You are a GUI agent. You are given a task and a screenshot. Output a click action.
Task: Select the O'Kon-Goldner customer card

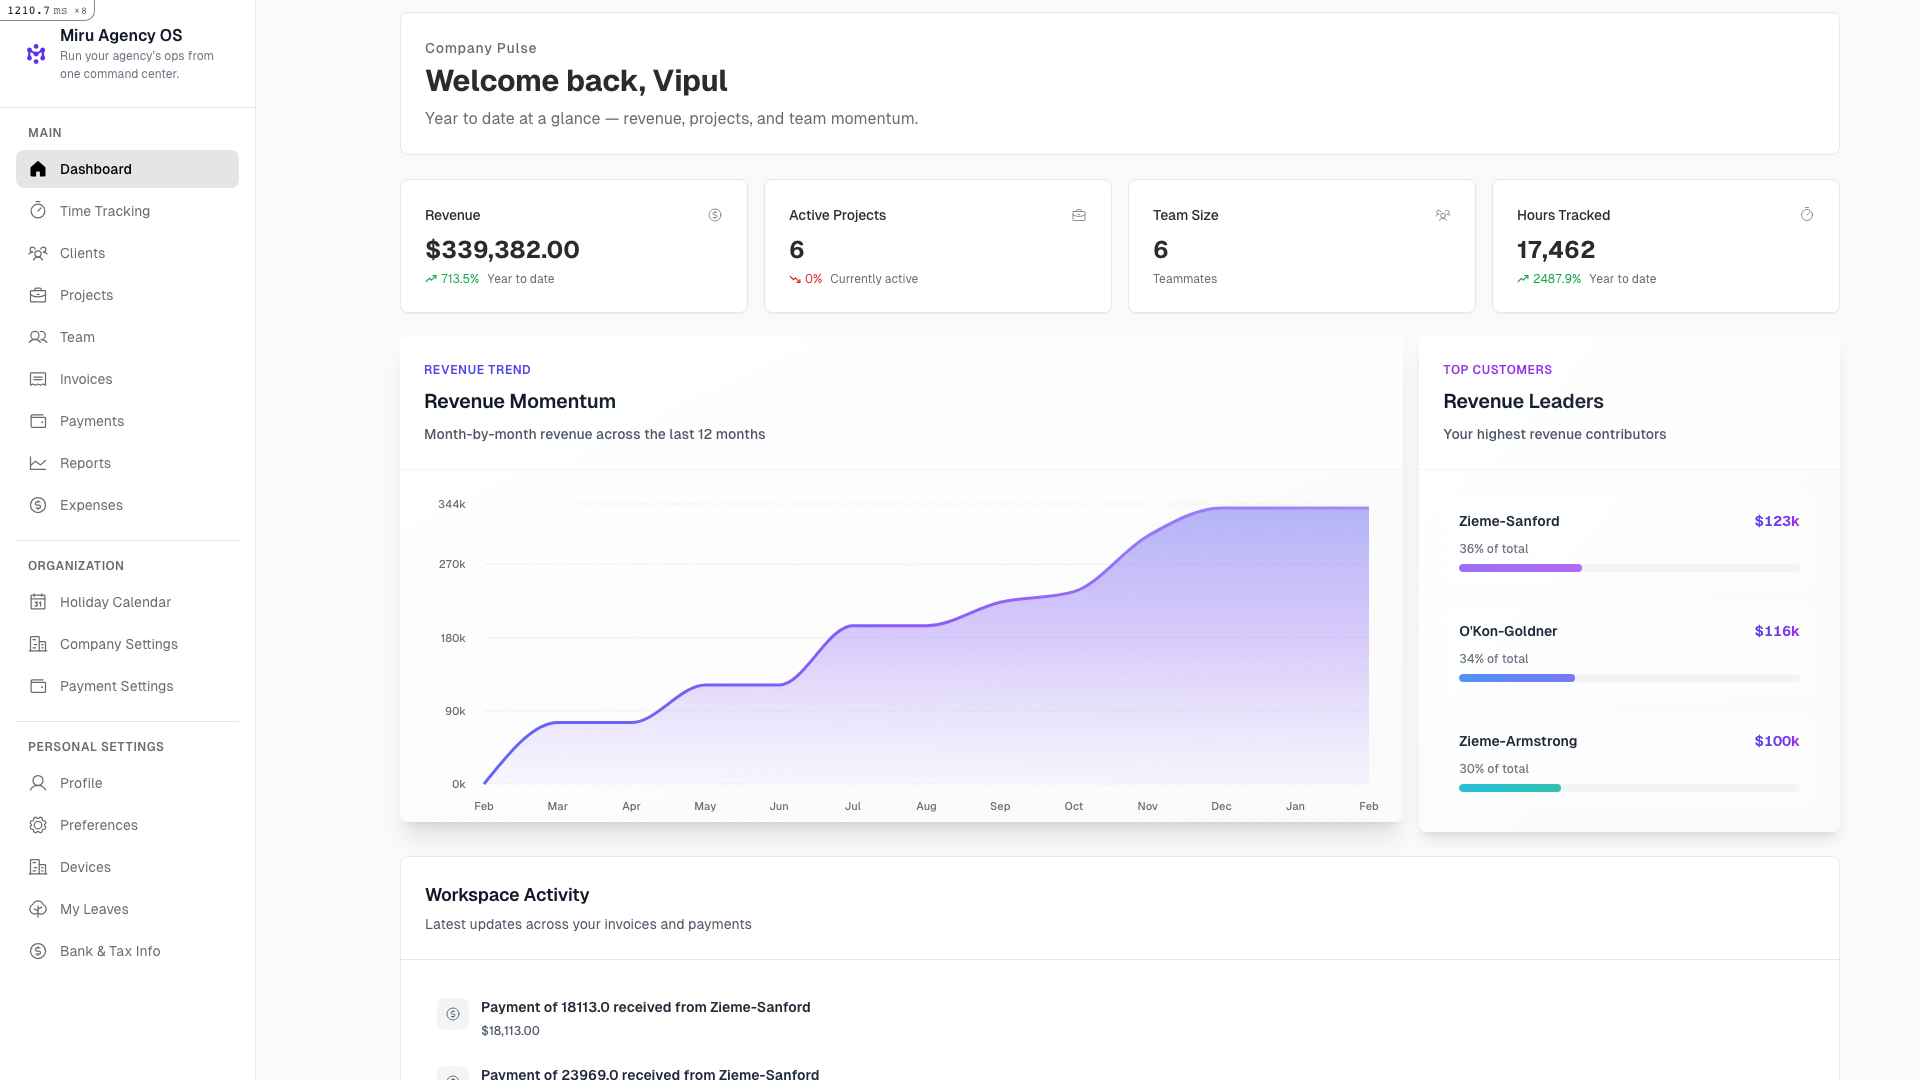(x=1628, y=650)
